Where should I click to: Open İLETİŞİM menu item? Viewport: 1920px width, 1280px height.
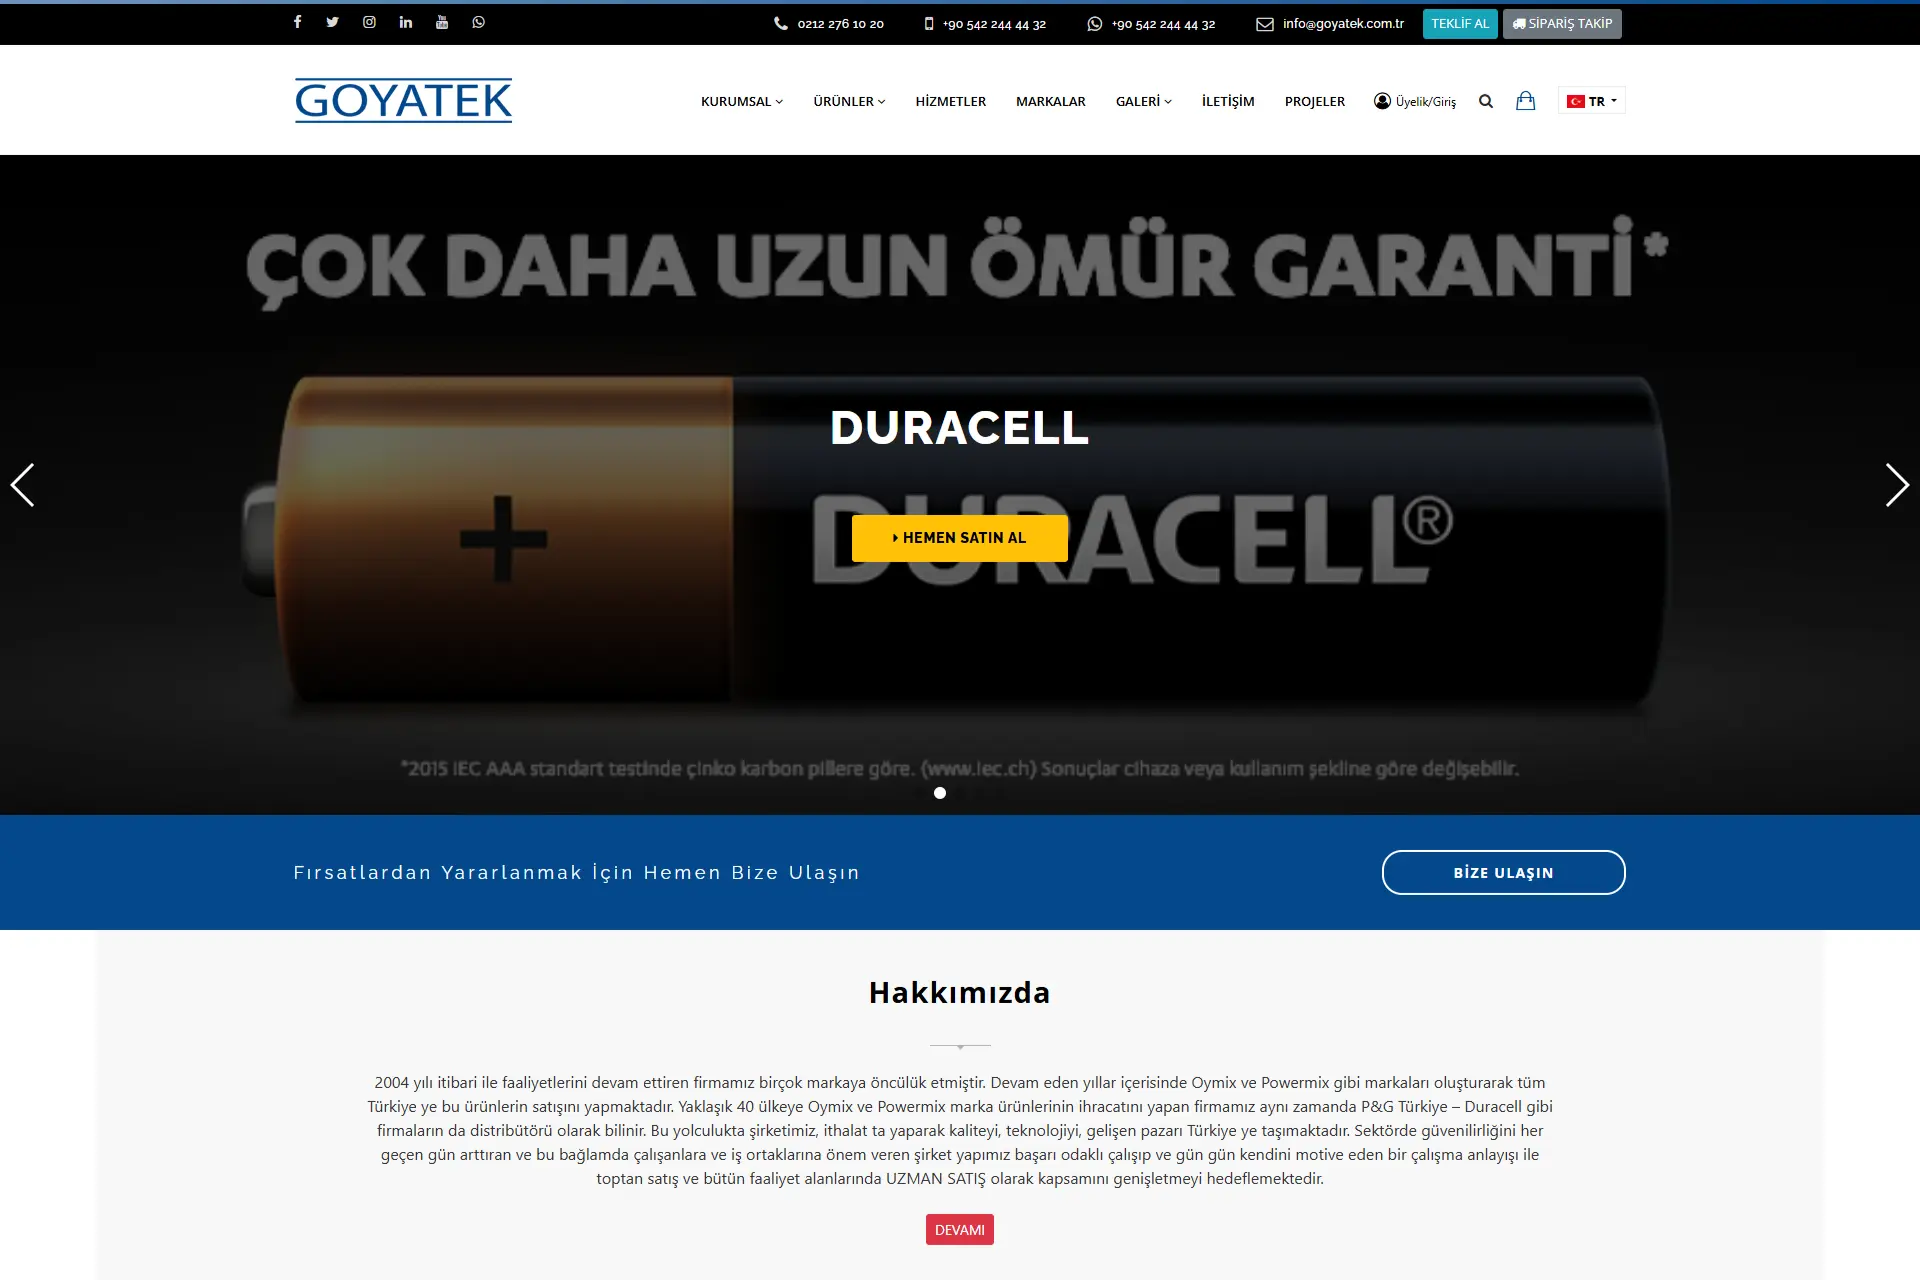[x=1228, y=101]
